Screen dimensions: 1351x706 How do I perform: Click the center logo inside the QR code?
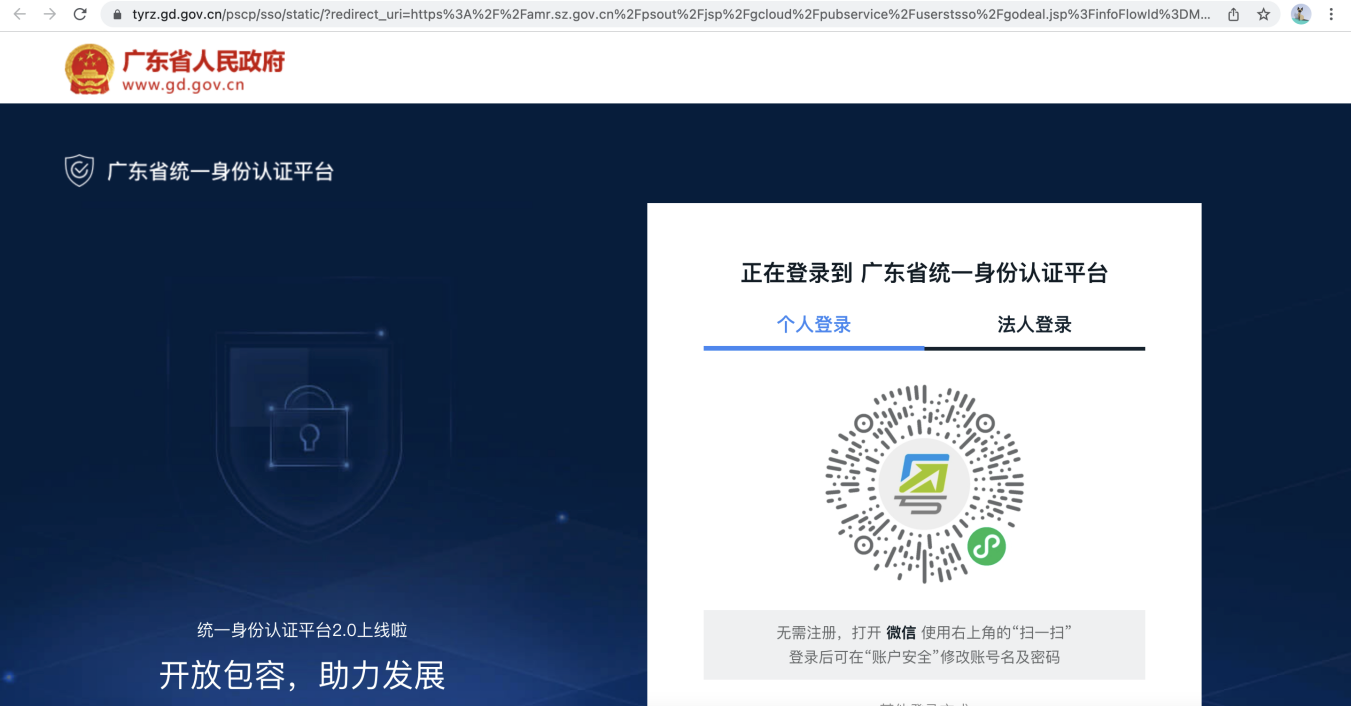tap(924, 484)
